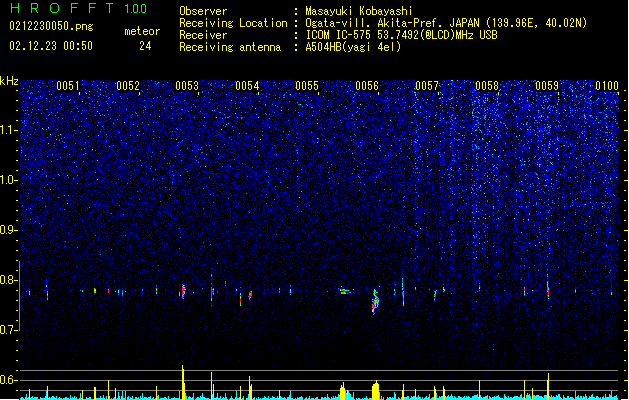Click the tallest yellow power spike near 0053
Screen dimensions: 629x400
183,382
